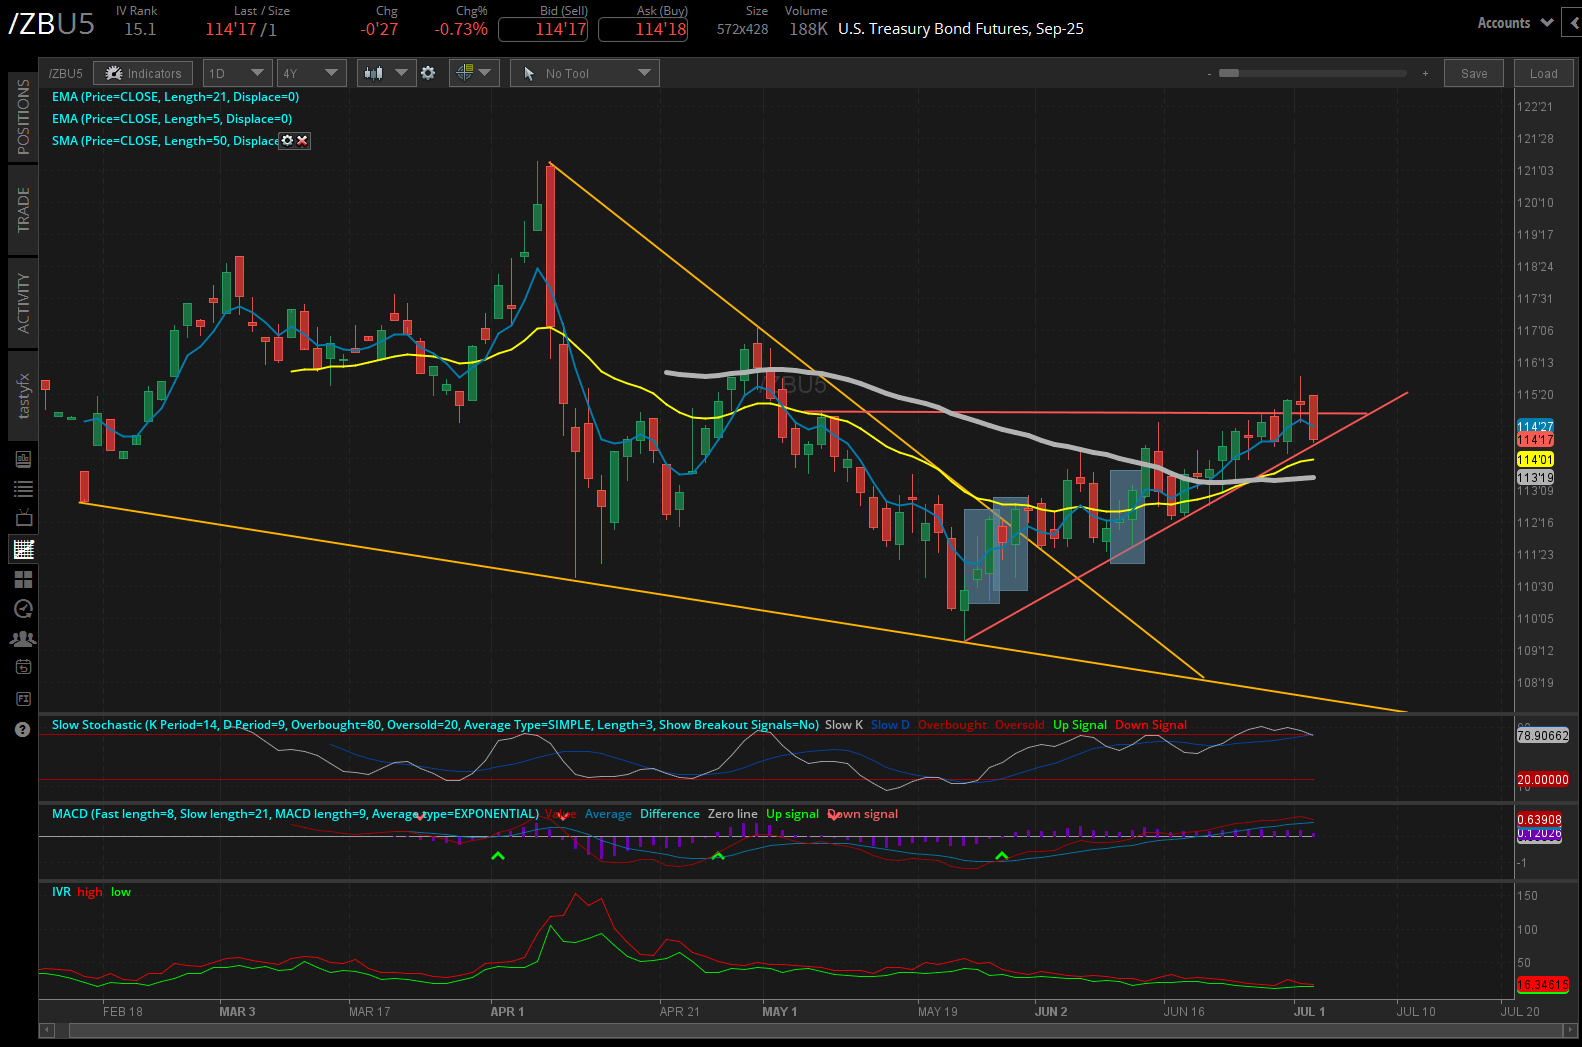1582x1047 pixels.
Task: Click the Indicators button
Action: coord(144,73)
